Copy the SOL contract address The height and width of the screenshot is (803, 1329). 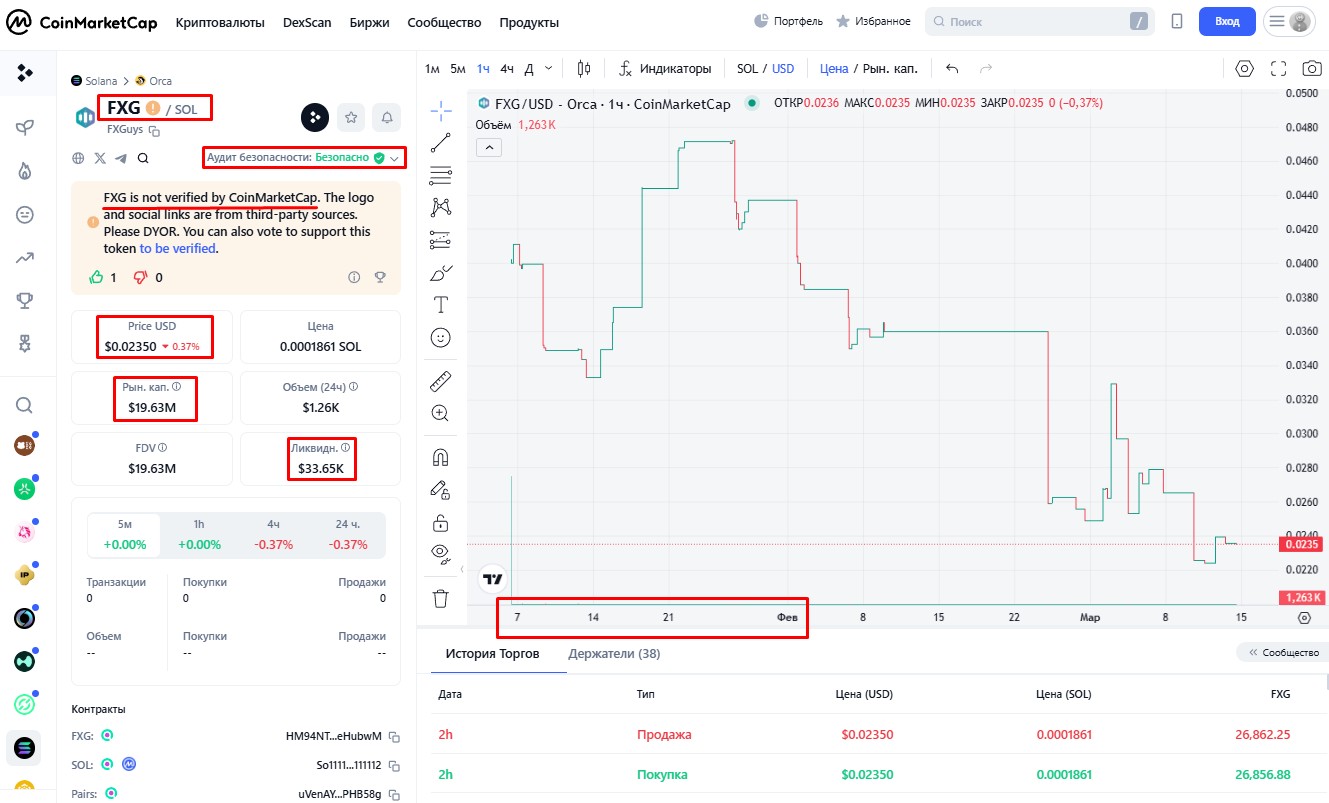[394, 766]
